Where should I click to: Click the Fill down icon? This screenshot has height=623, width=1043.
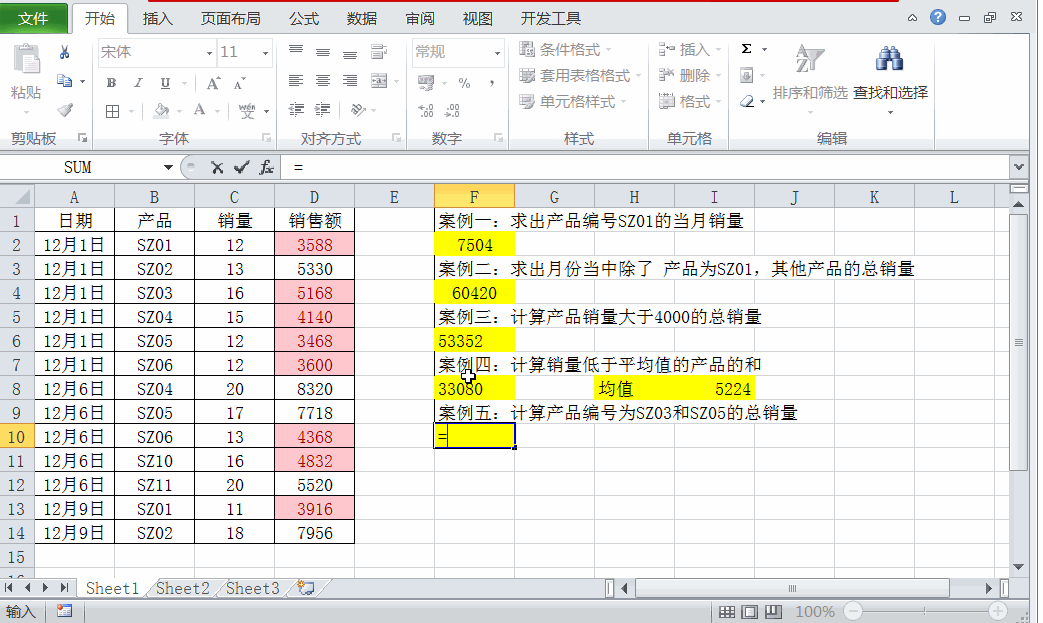[747, 75]
